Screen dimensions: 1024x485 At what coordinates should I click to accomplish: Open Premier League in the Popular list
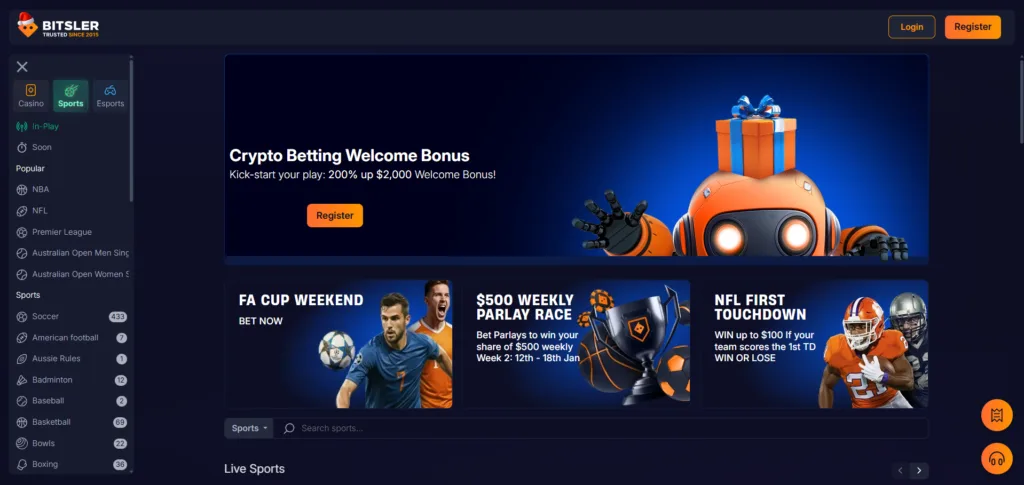click(x=62, y=232)
